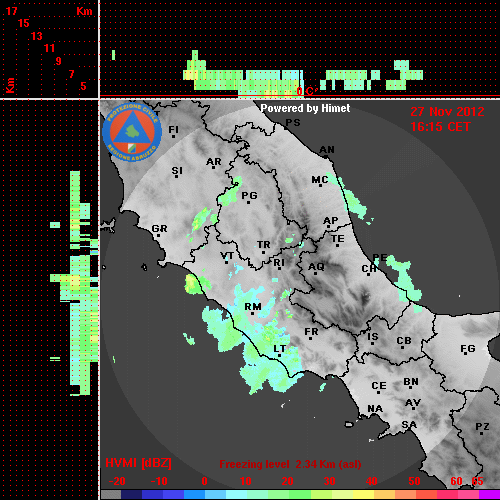Click the 0 dBZ color scale value
500x500 pixels.
(204, 481)
